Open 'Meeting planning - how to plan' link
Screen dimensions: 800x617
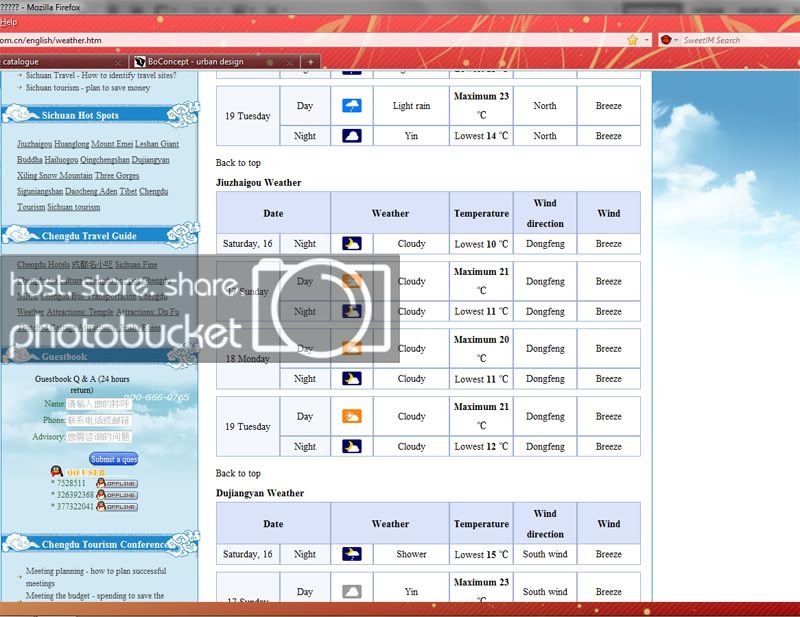click(96, 577)
